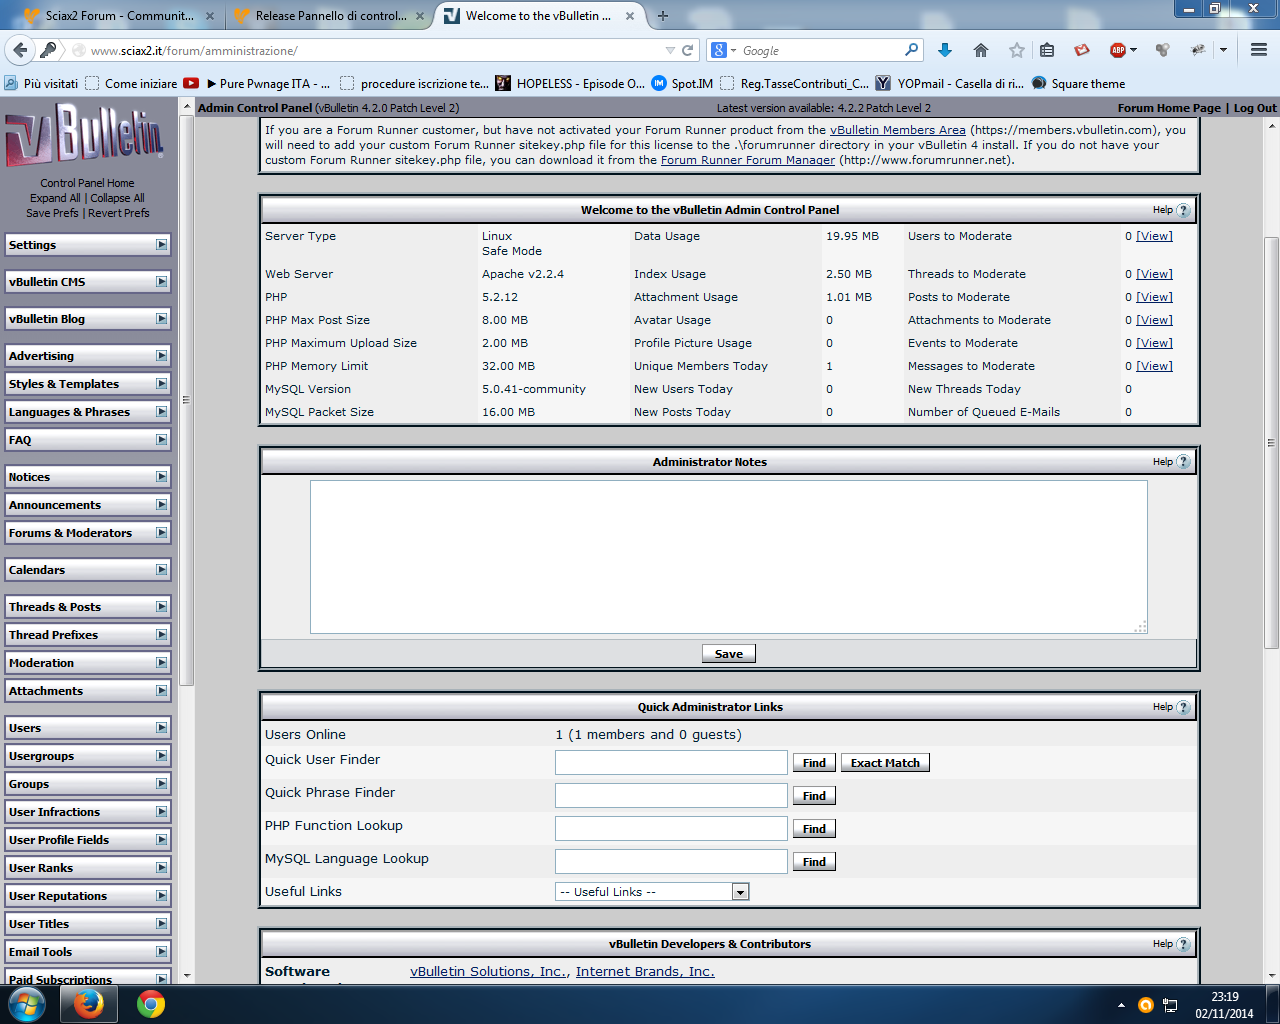1280x1024 pixels.
Task: Click Revert Prefs link
Action: coord(119,213)
